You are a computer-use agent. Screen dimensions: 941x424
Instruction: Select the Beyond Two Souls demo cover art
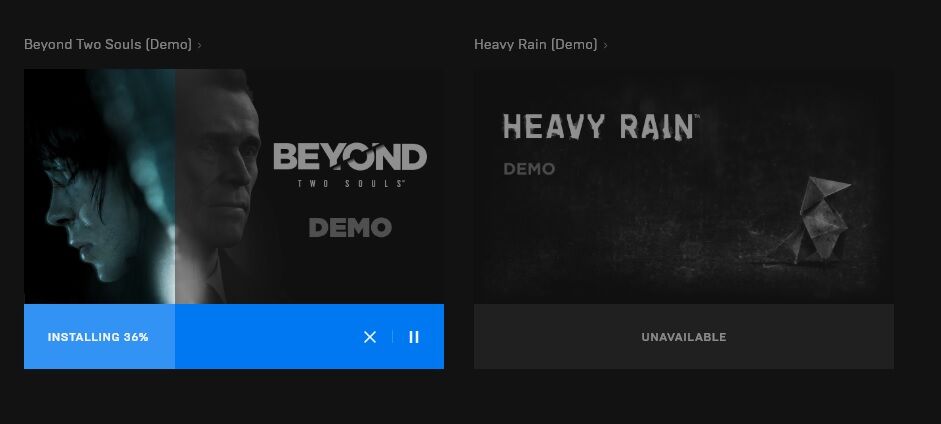(x=234, y=187)
